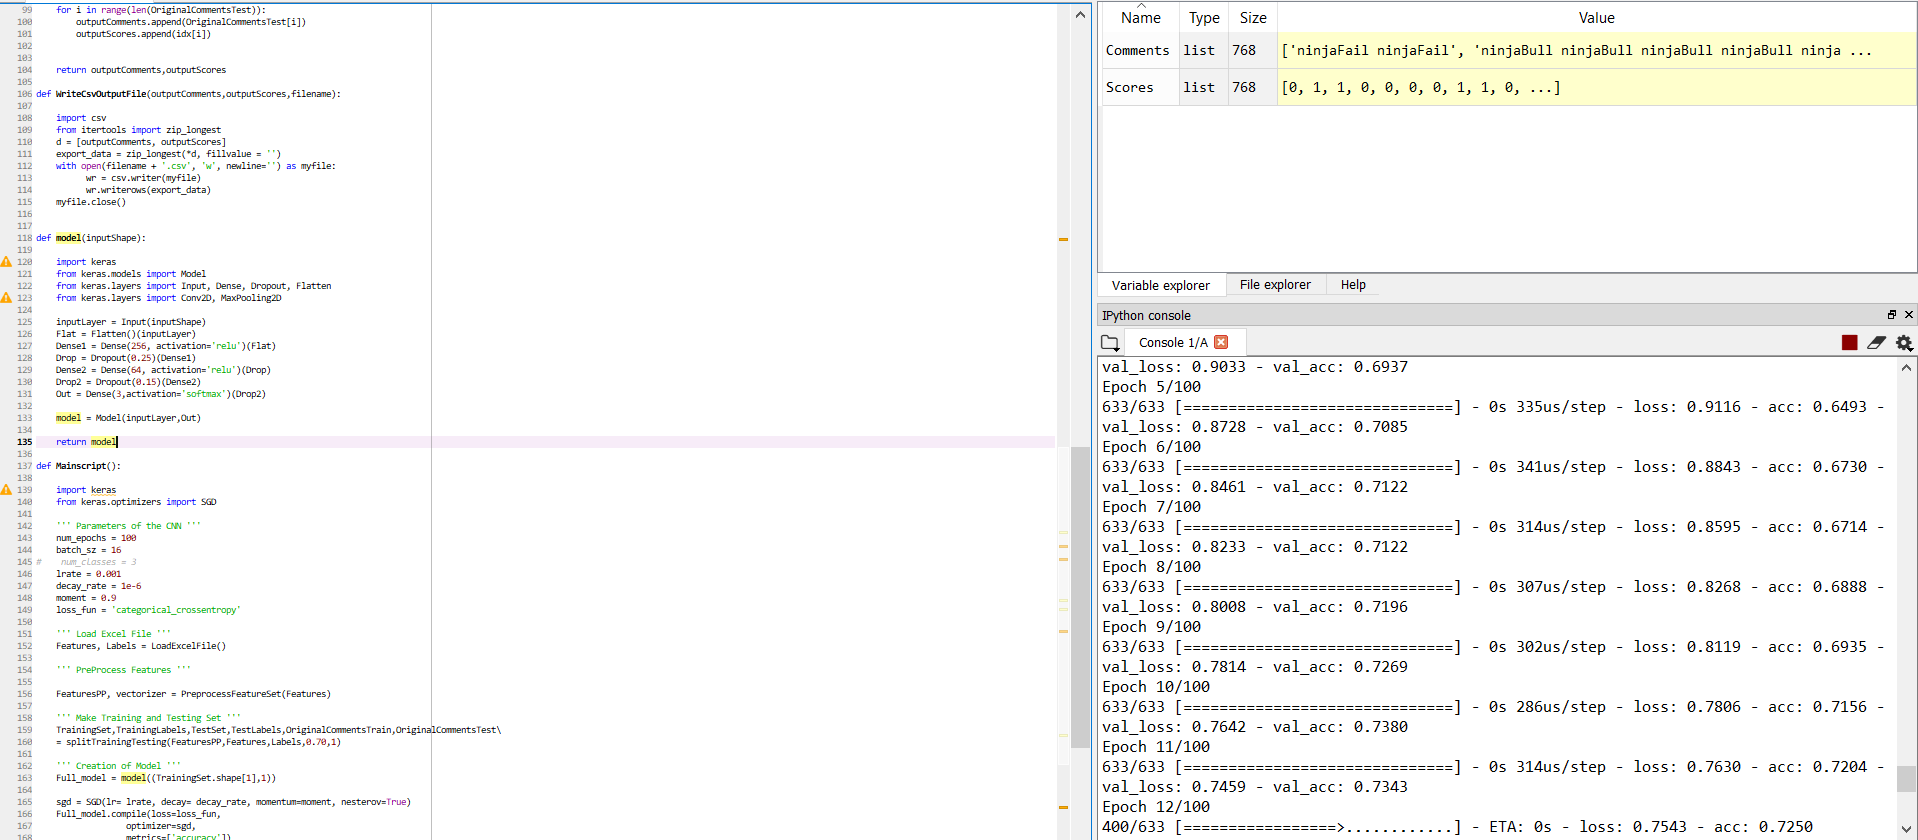The width and height of the screenshot is (1918, 840).
Task: Click the console vertical scrollbar thumb
Action: [1906, 778]
